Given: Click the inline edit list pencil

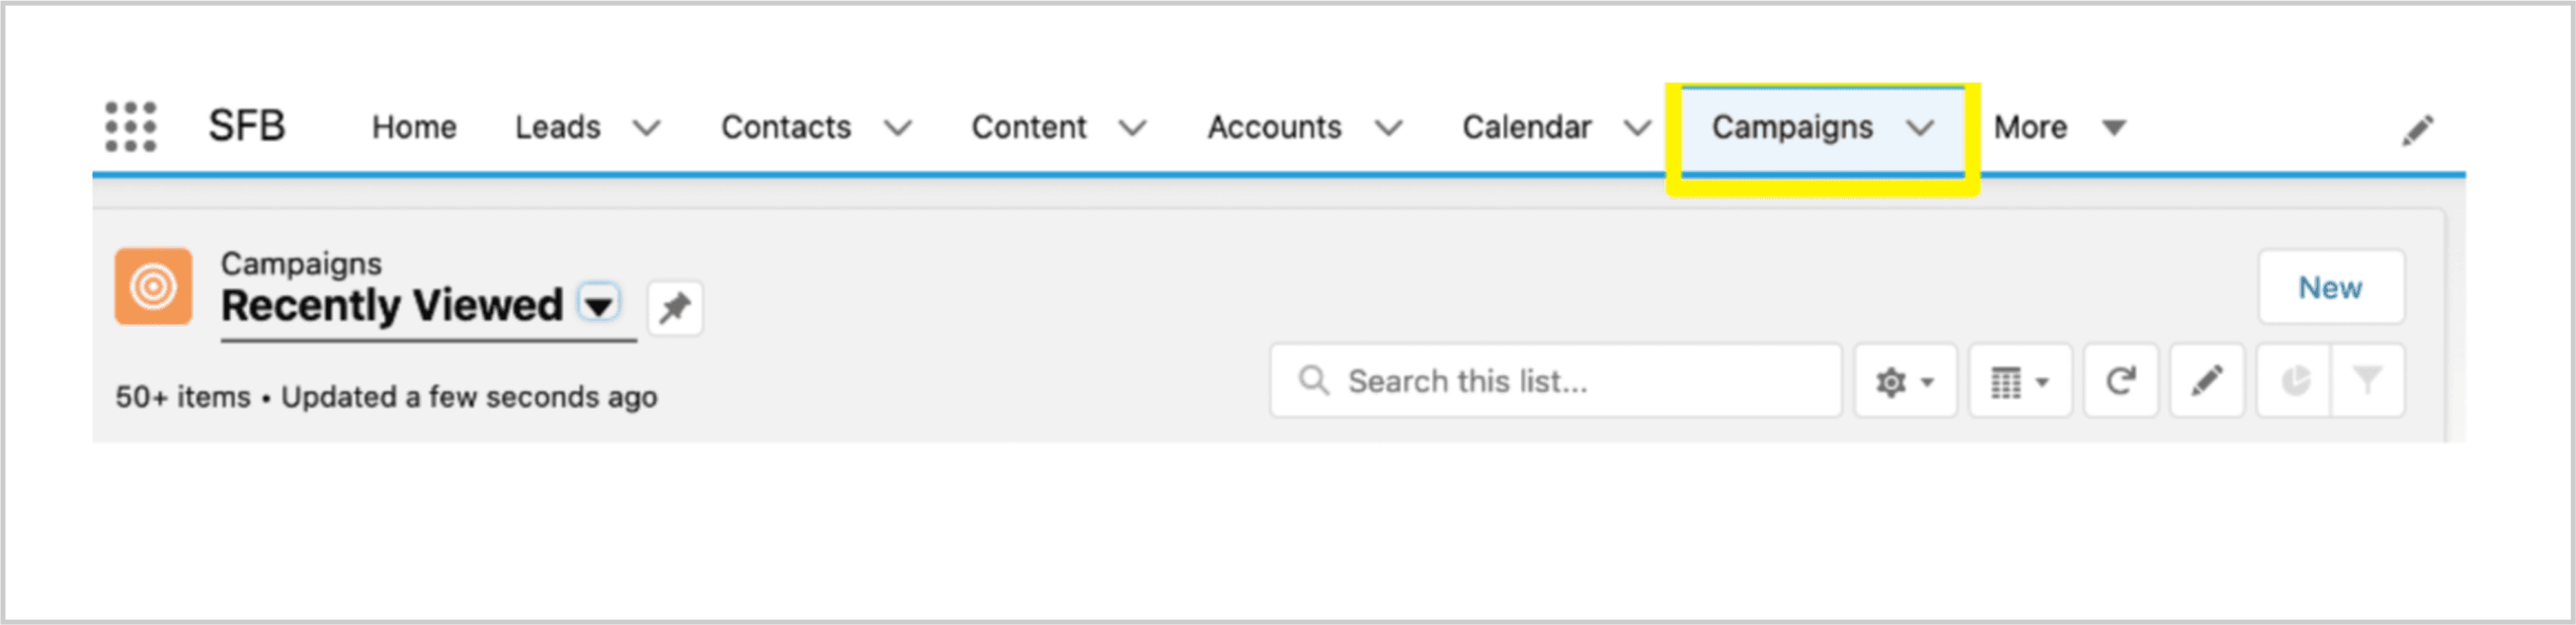Looking at the screenshot, I should 2207,381.
